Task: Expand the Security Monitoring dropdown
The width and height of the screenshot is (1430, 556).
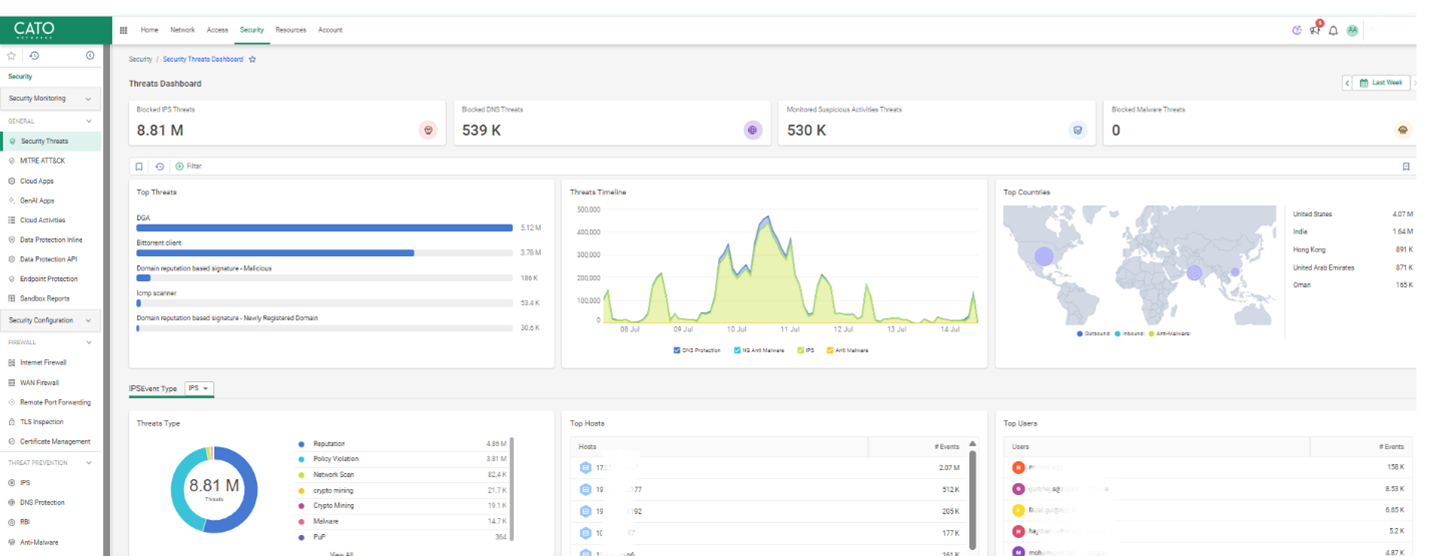Action: [52, 98]
